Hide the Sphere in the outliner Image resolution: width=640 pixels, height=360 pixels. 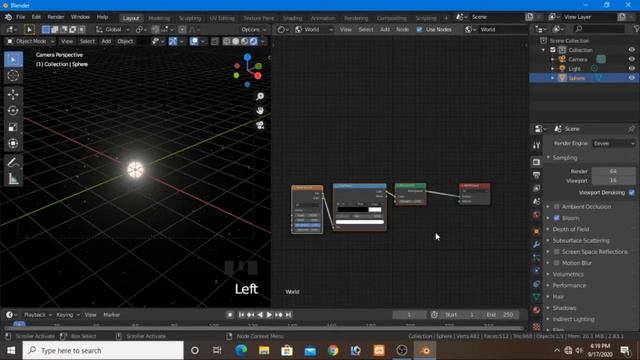632,78
